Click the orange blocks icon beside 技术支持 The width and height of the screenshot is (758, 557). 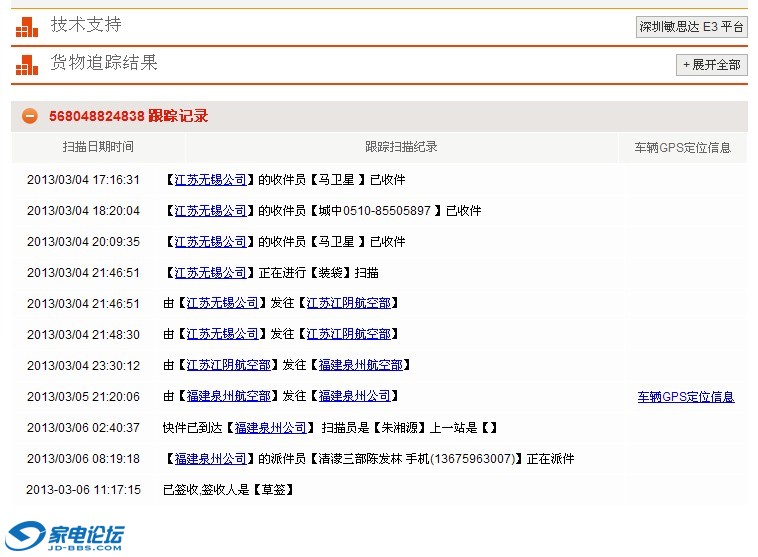pyautogui.click(x=26, y=27)
